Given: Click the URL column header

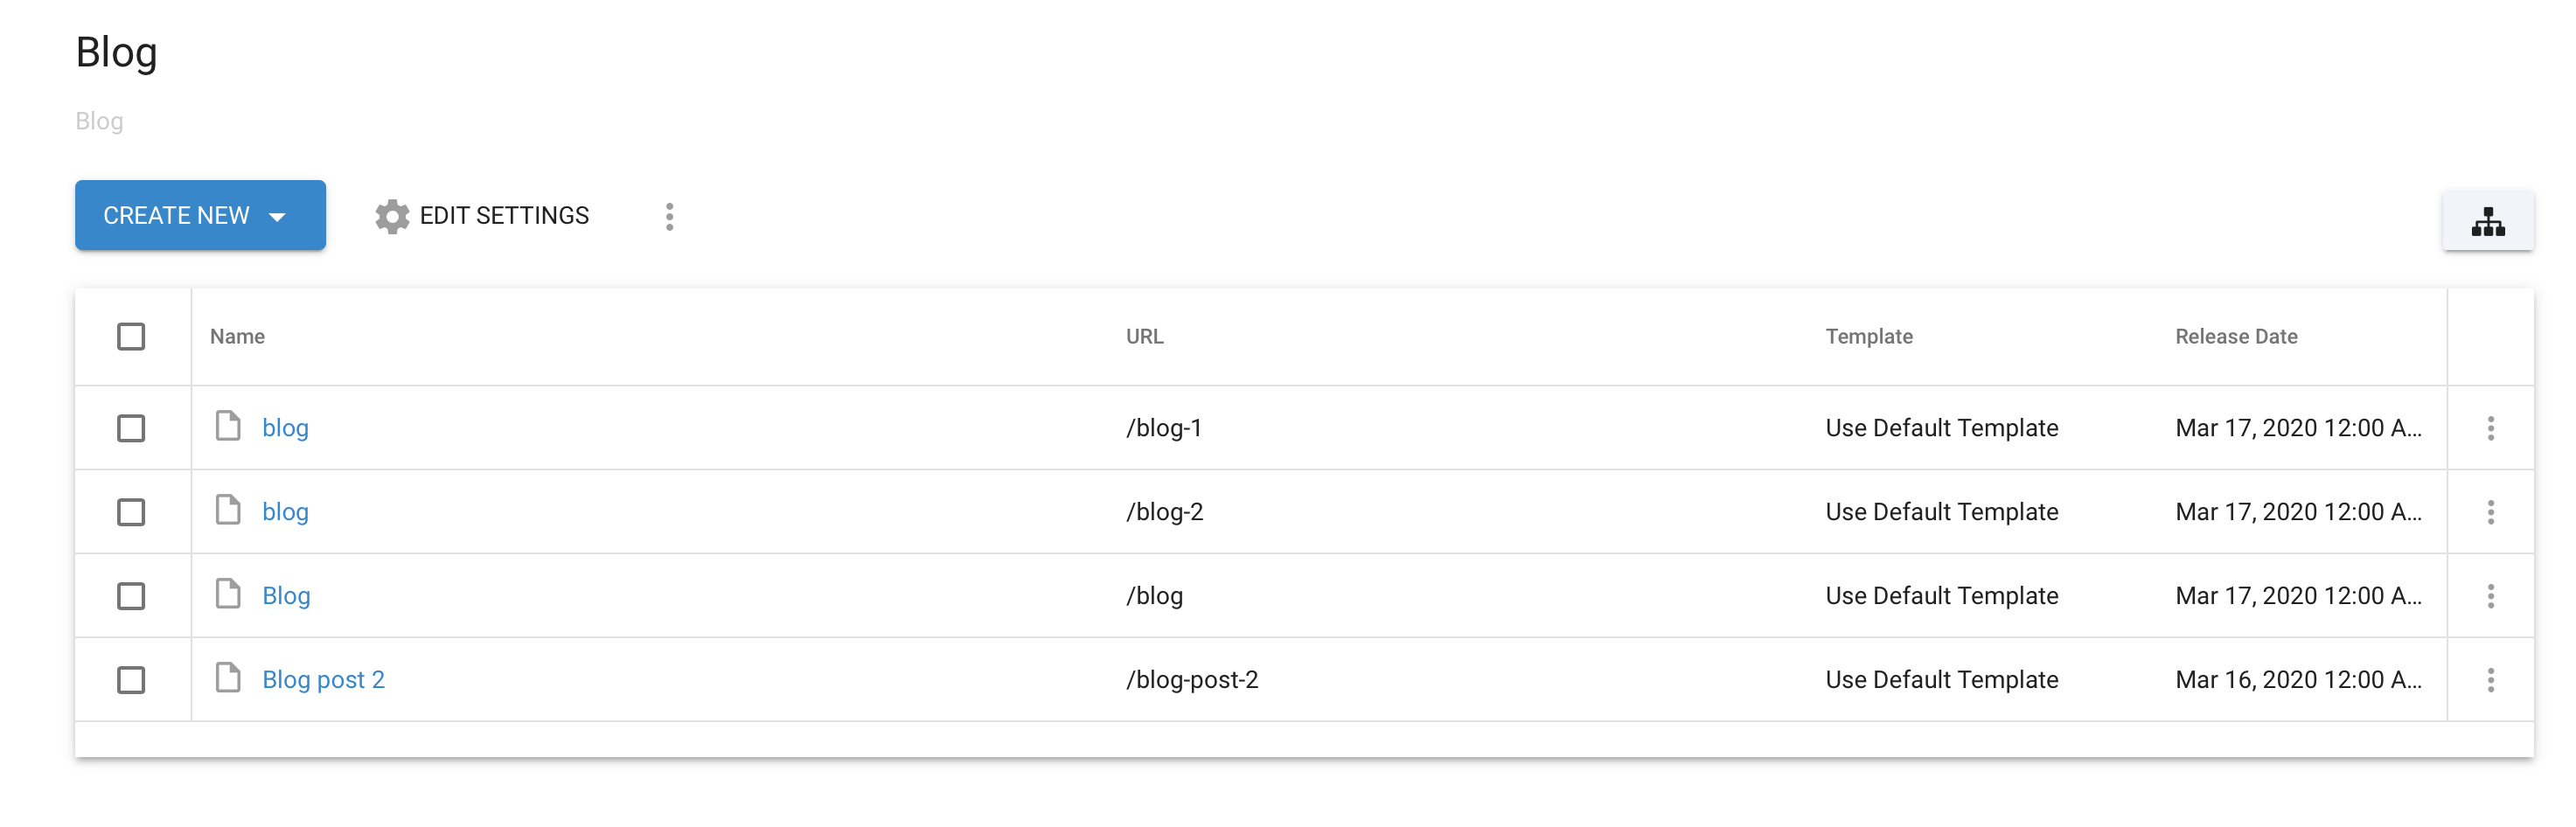Looking at the screenshot, I should click(1144, 336).
